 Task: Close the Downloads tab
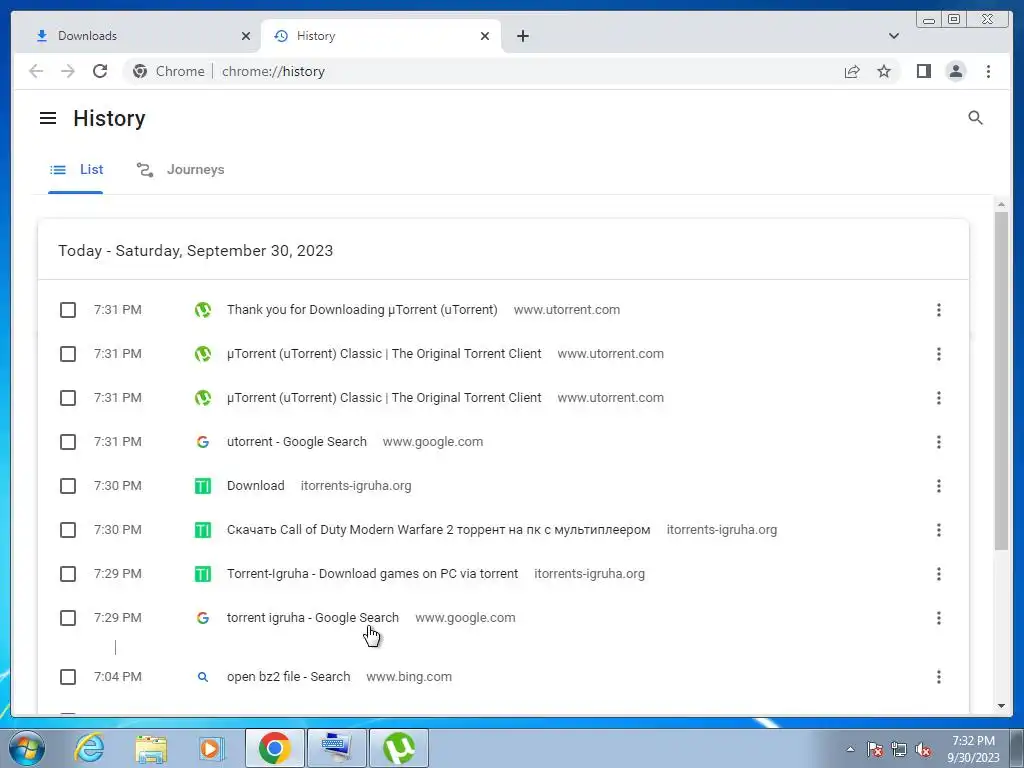pos(246,36)
